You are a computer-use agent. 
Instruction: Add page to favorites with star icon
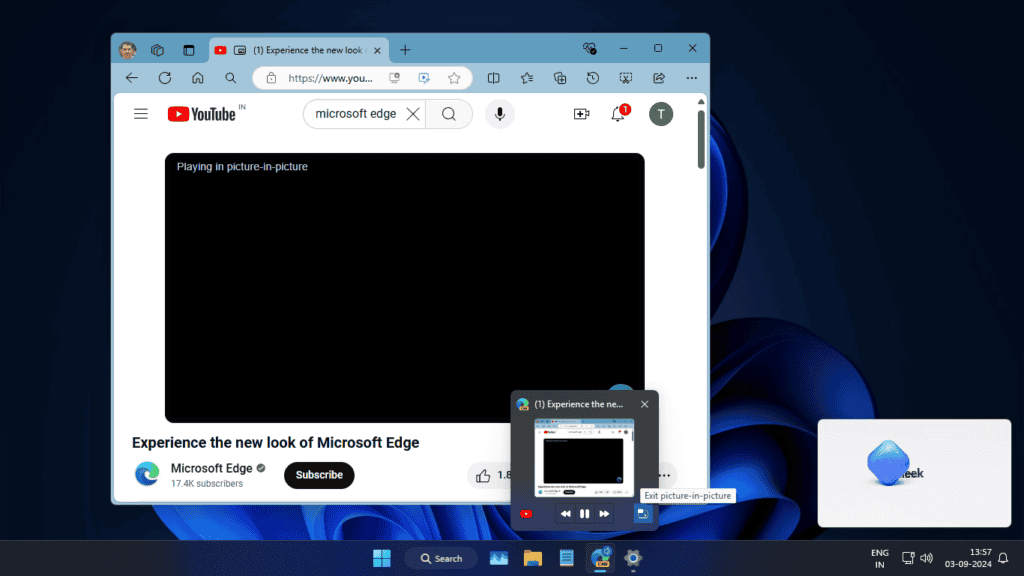[454, 78]
